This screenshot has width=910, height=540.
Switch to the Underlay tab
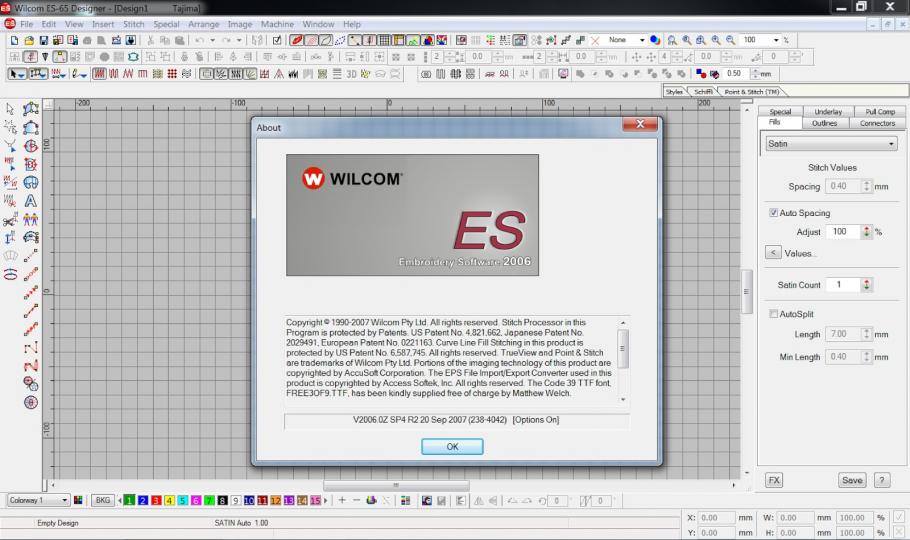pyautogui.click(x=828, y=111)
